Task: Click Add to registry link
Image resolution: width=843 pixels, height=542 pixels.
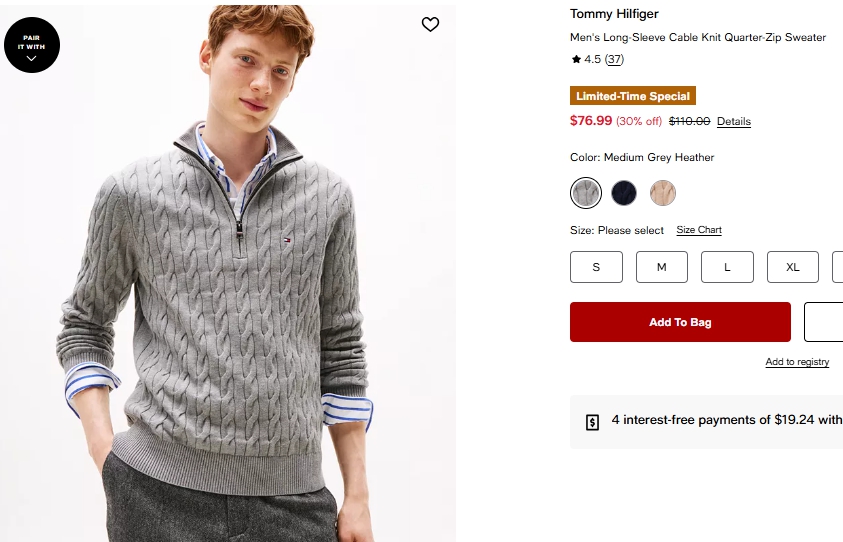Action: (x=797, y=362)
